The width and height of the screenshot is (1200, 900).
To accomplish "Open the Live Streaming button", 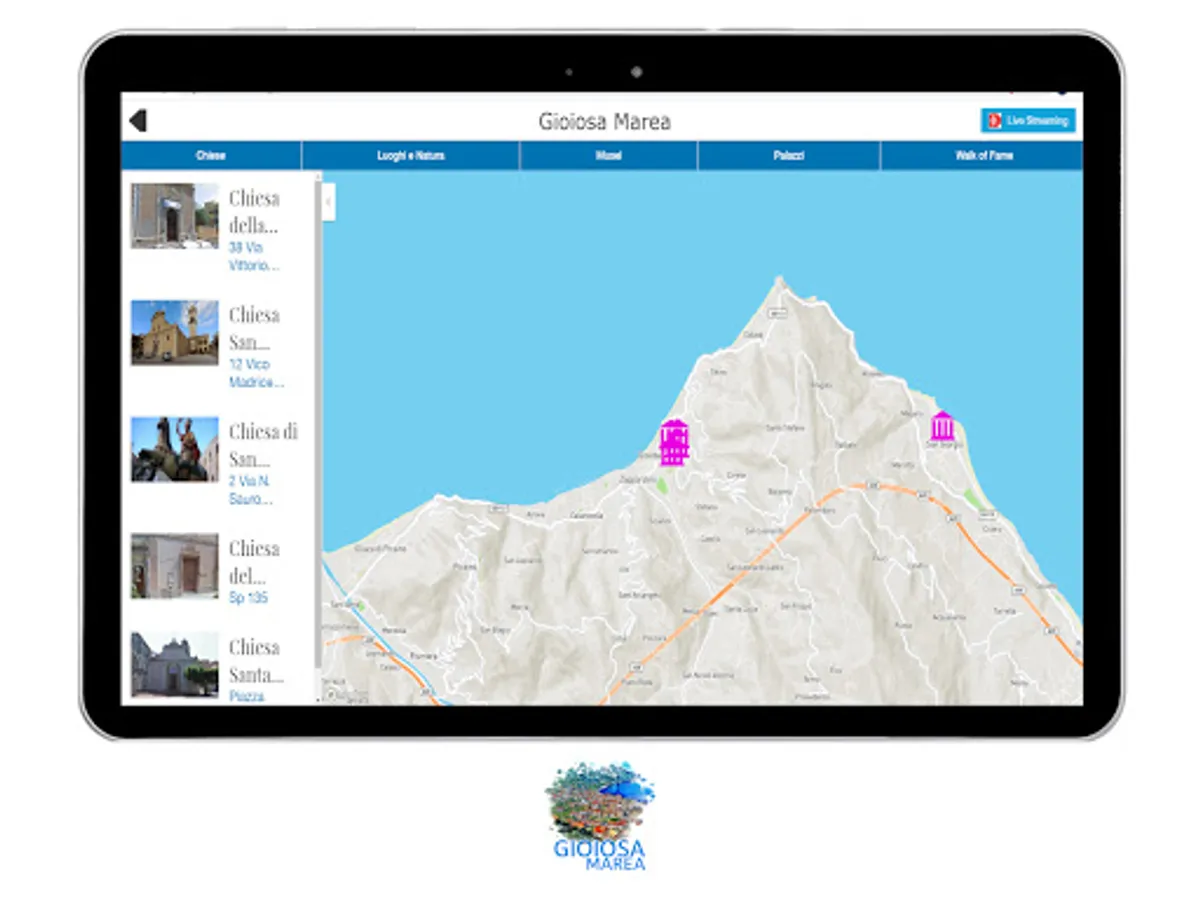I will pyautogui.click(x=1028, y=120).
